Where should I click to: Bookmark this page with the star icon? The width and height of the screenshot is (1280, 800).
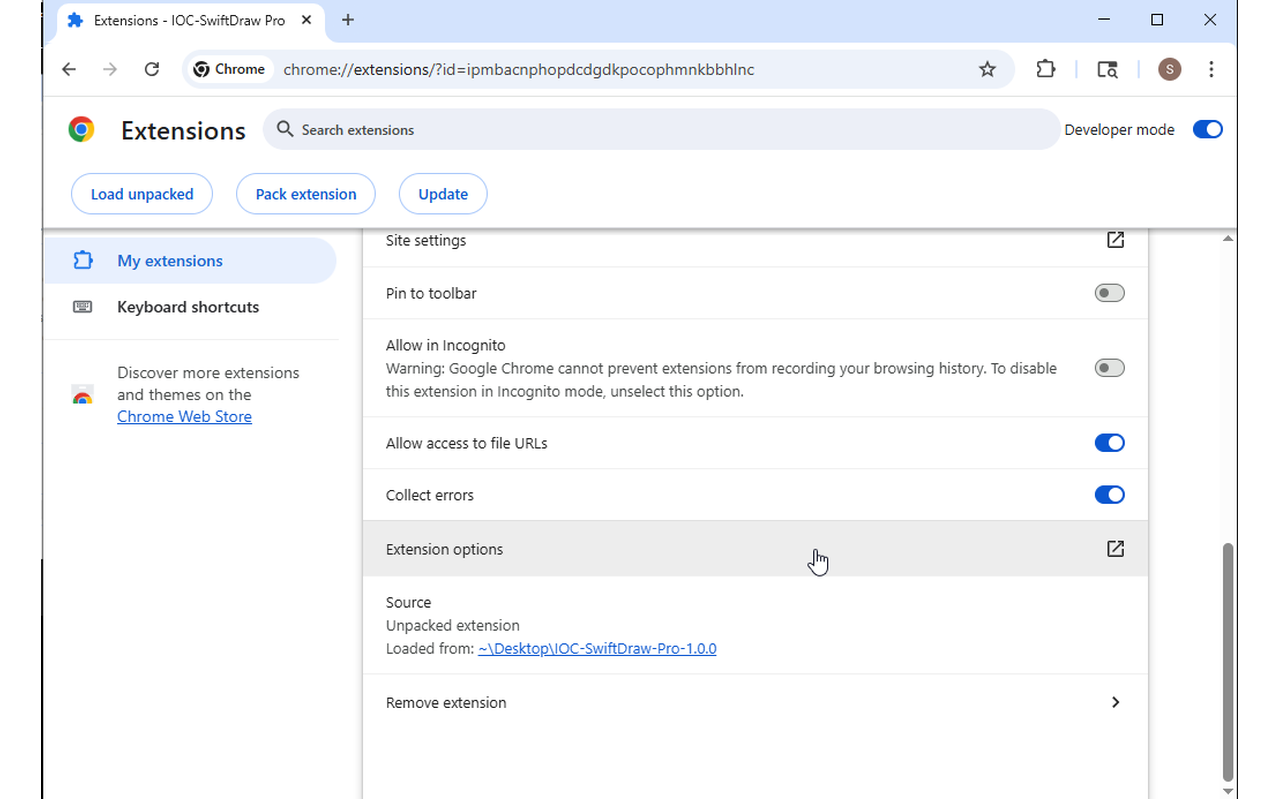(987, 69)
